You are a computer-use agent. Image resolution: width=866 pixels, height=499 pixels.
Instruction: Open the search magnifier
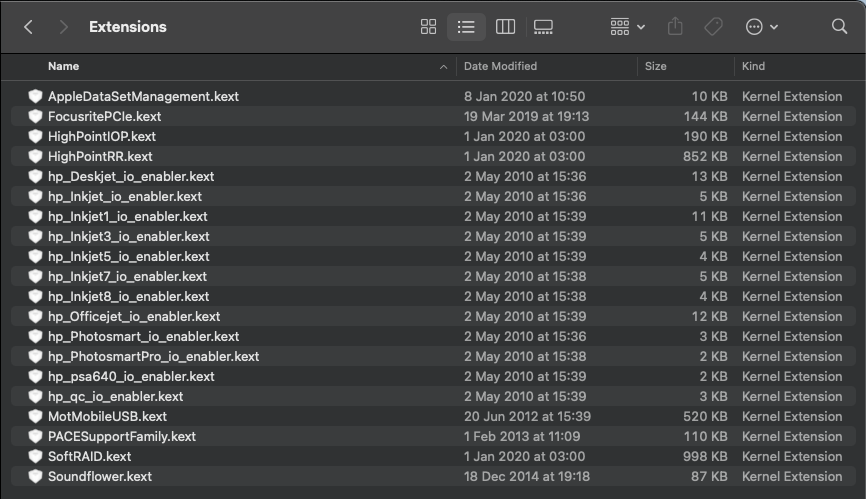(x=839, y=27)
